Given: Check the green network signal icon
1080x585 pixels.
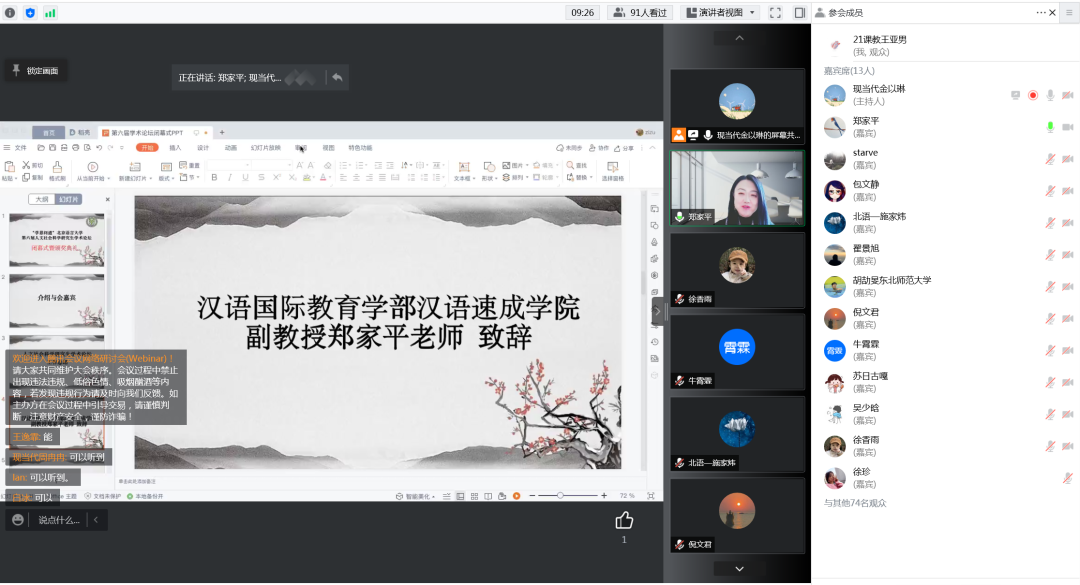Looking at the screenshot, I should [50, 13].
